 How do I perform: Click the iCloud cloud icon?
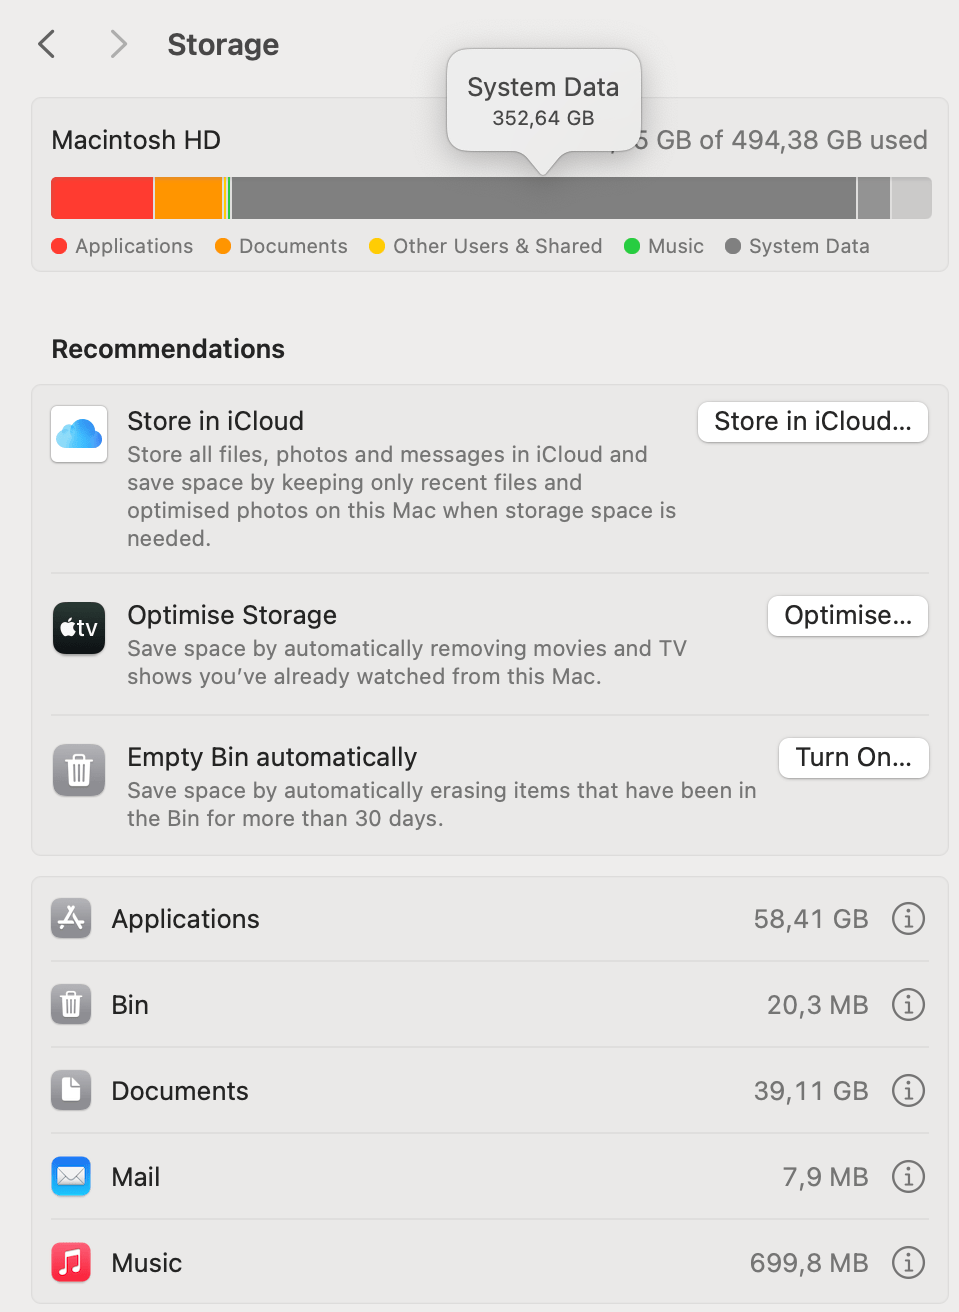pyautogui.click(x=78, y=434)
